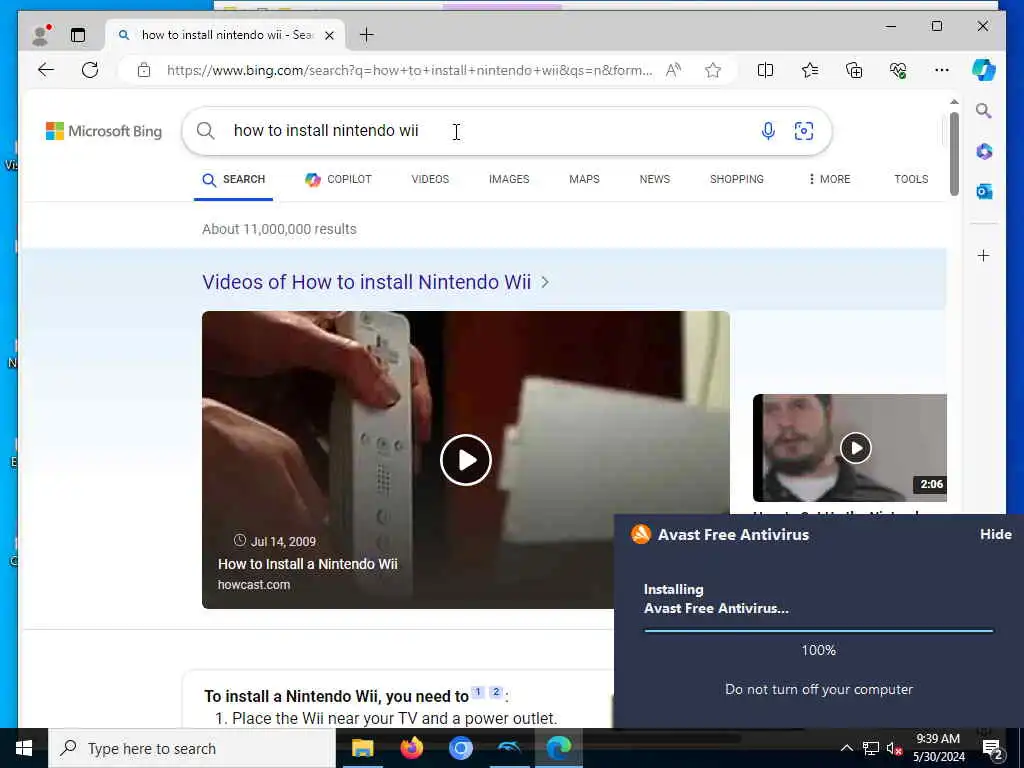Screen dimensions: 1024x768
Task: Search using voice microphone icon
Action: click(x=768, y=131)
